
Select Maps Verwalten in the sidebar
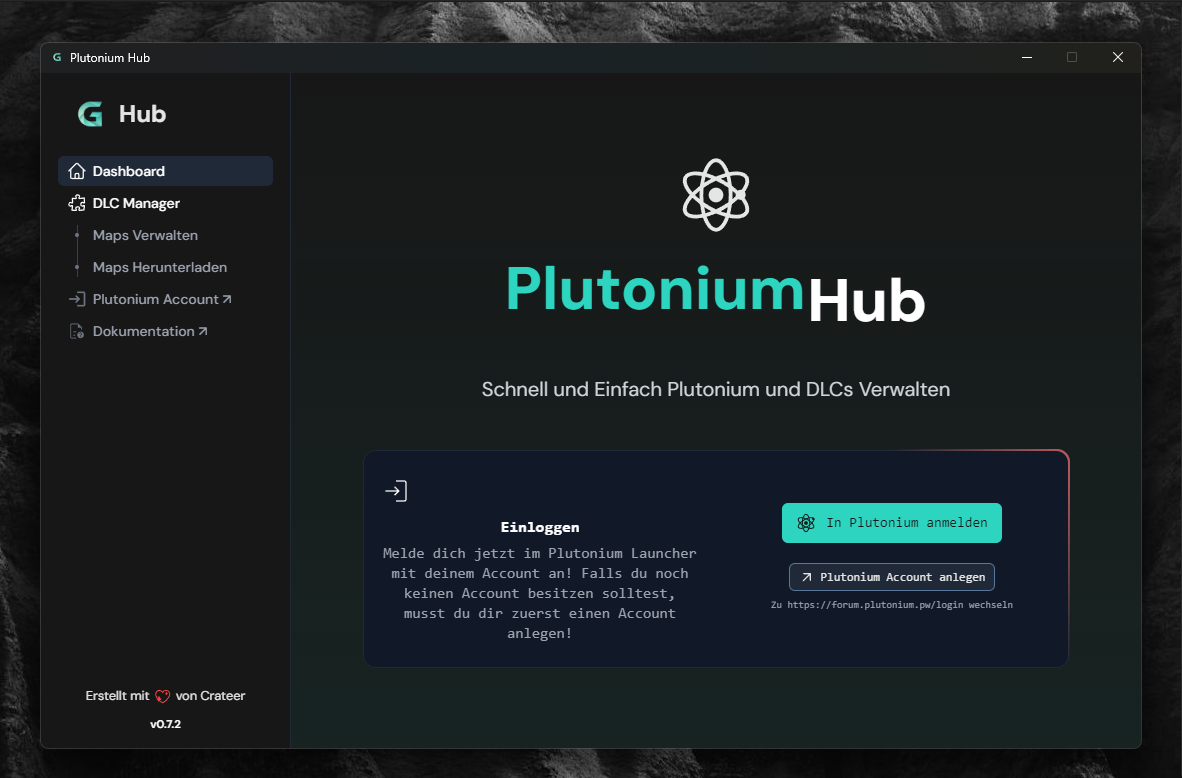pyautogui.click(x=145, y=235)
